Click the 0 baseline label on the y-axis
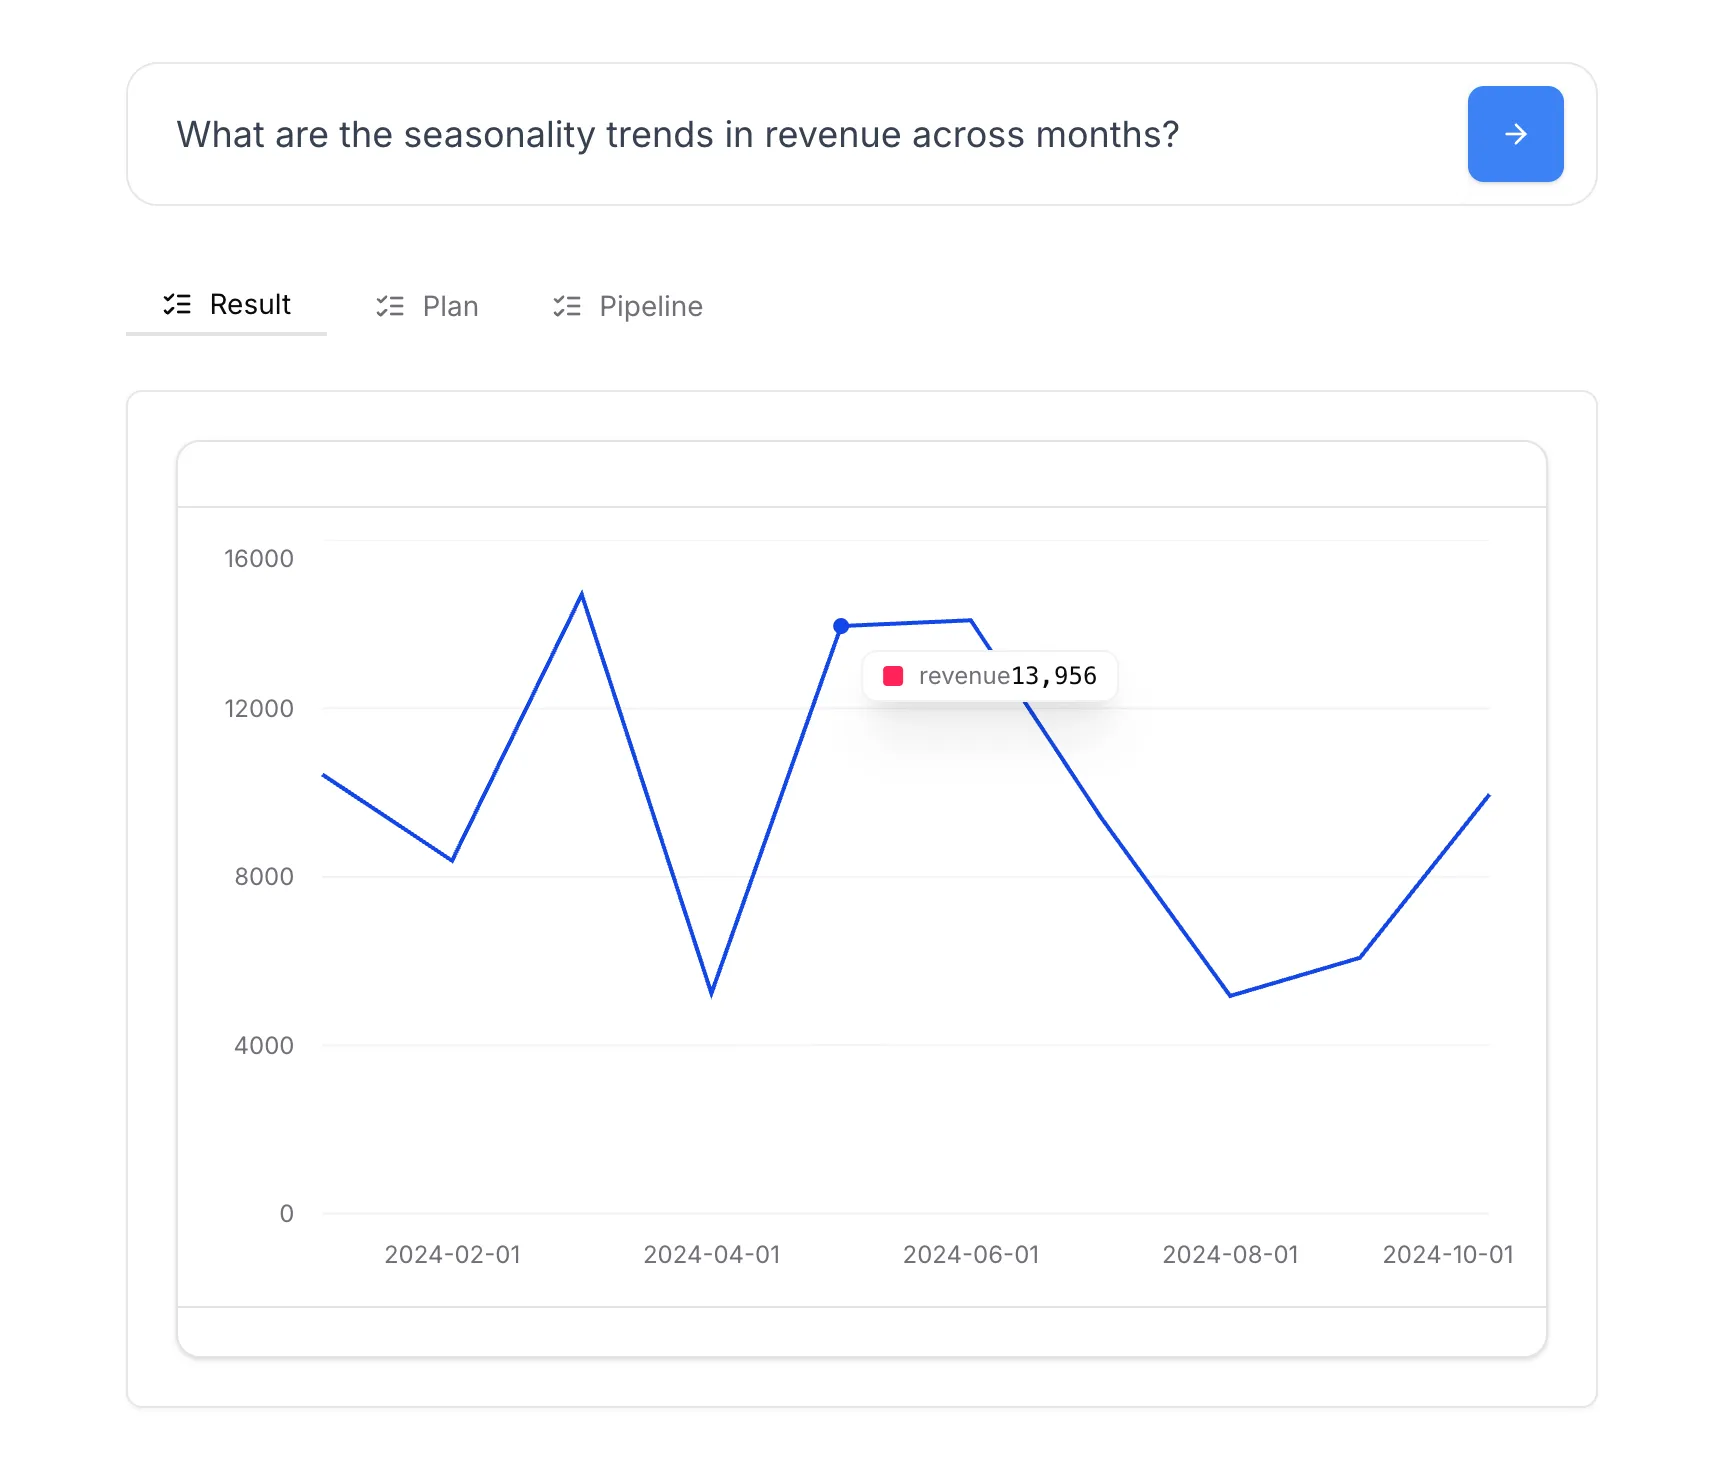This screenshot has height=1478, width=1712. 286,1213
